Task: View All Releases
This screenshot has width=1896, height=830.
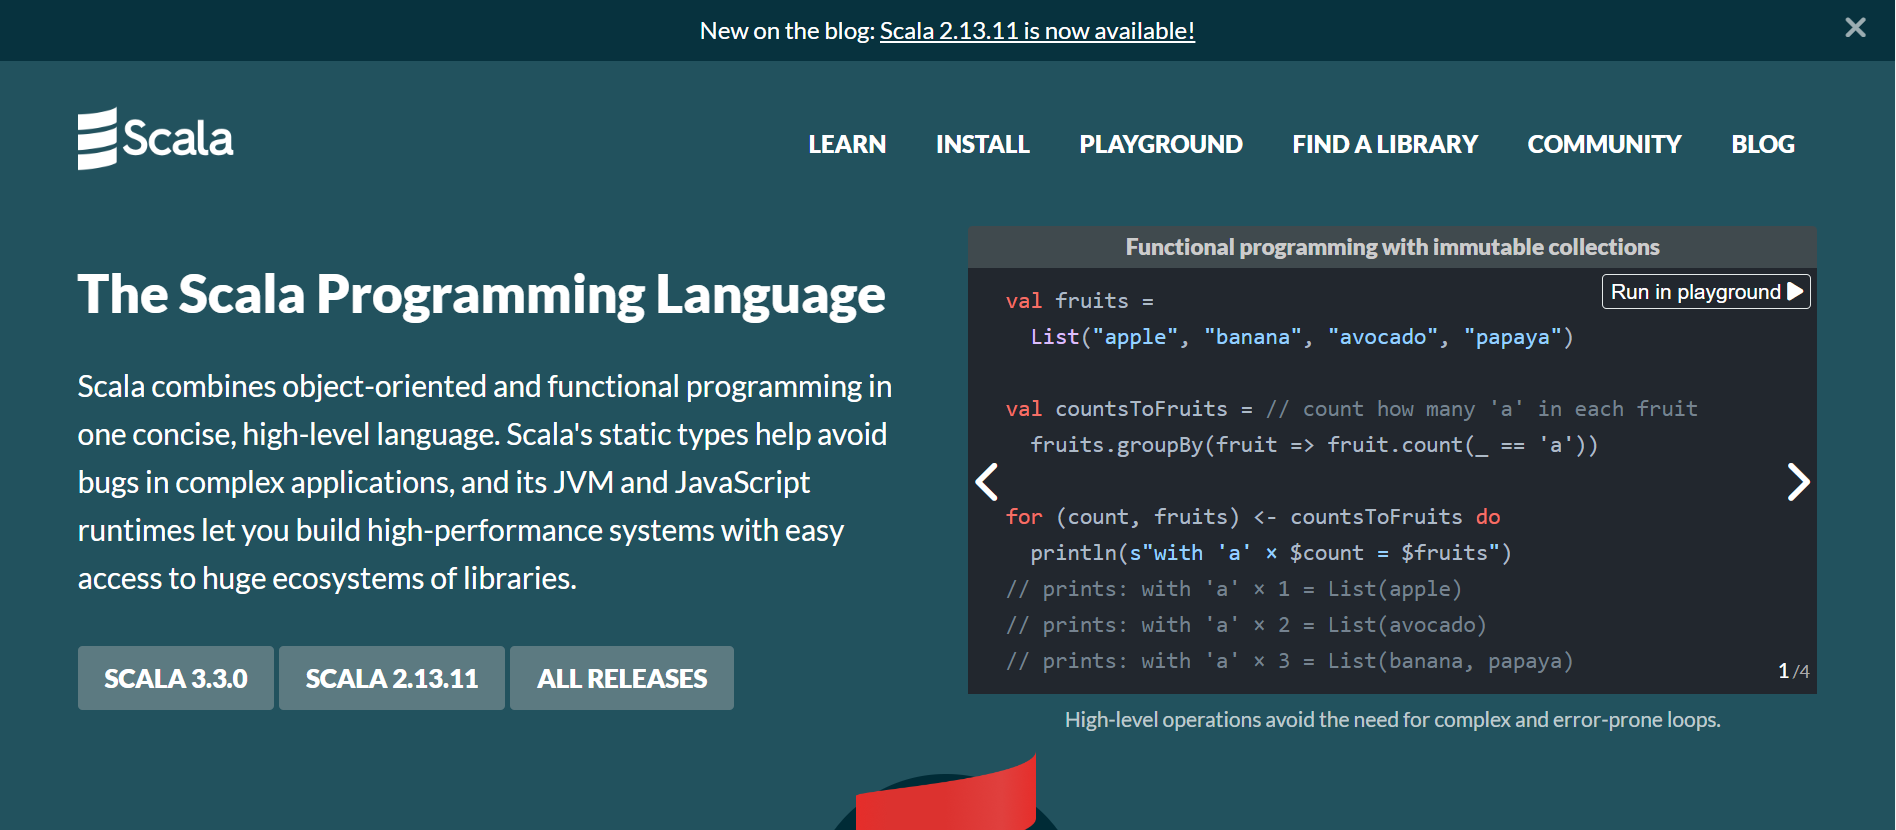Action: 622,678
